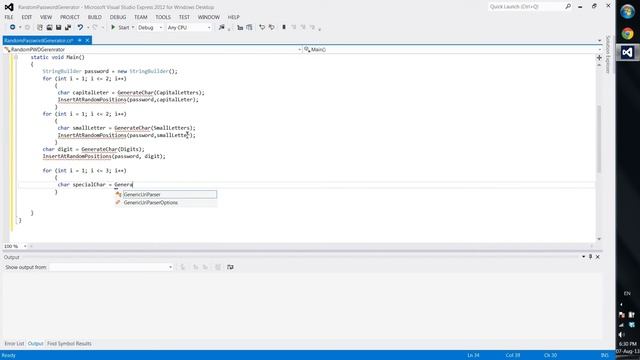Screen dimensions: 640x360
Task: Pin the RandomPasswordGenerator.cs tab
Action: pos(80,40)
